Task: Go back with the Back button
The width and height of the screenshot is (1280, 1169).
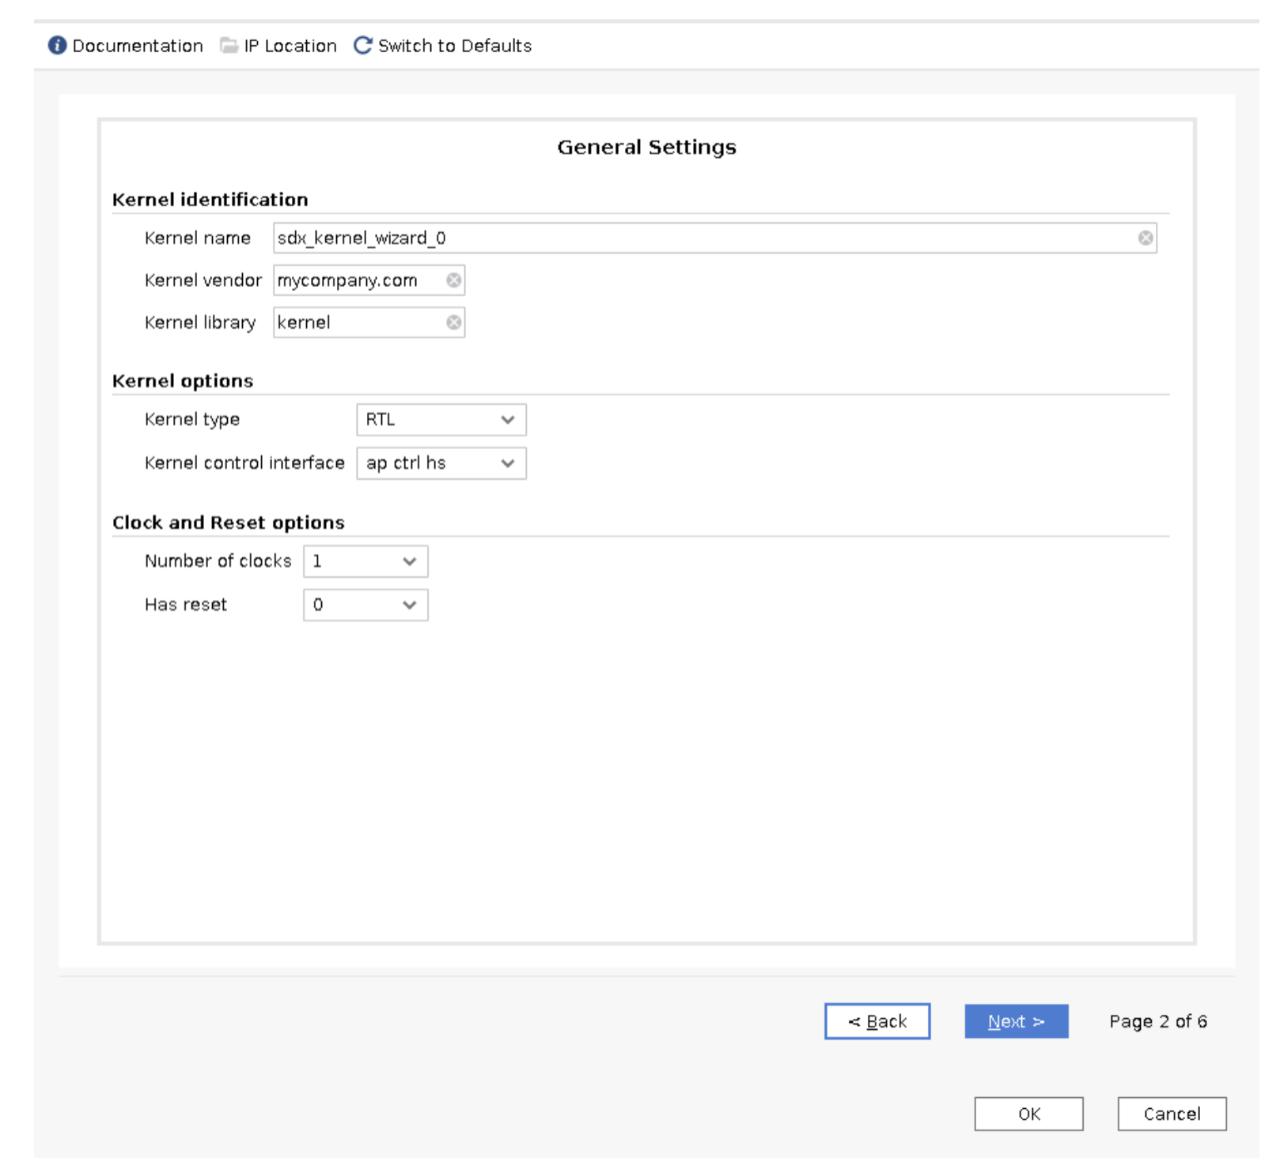Action: pos(877,1021)
